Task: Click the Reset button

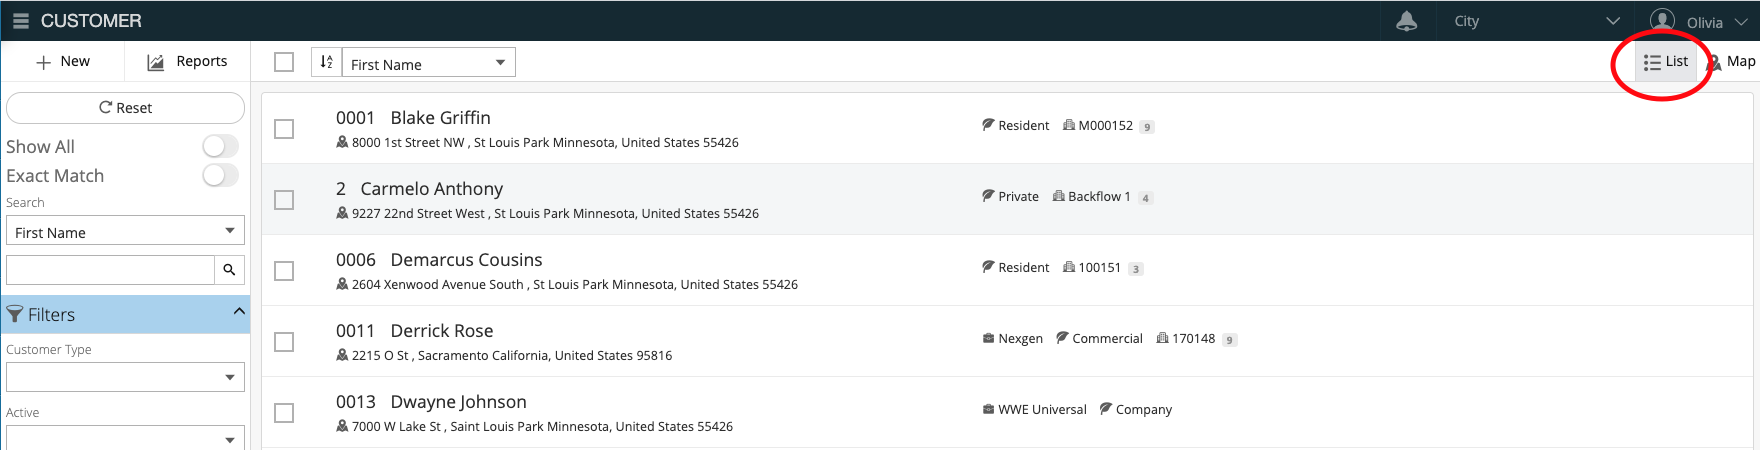Action: 125,108
